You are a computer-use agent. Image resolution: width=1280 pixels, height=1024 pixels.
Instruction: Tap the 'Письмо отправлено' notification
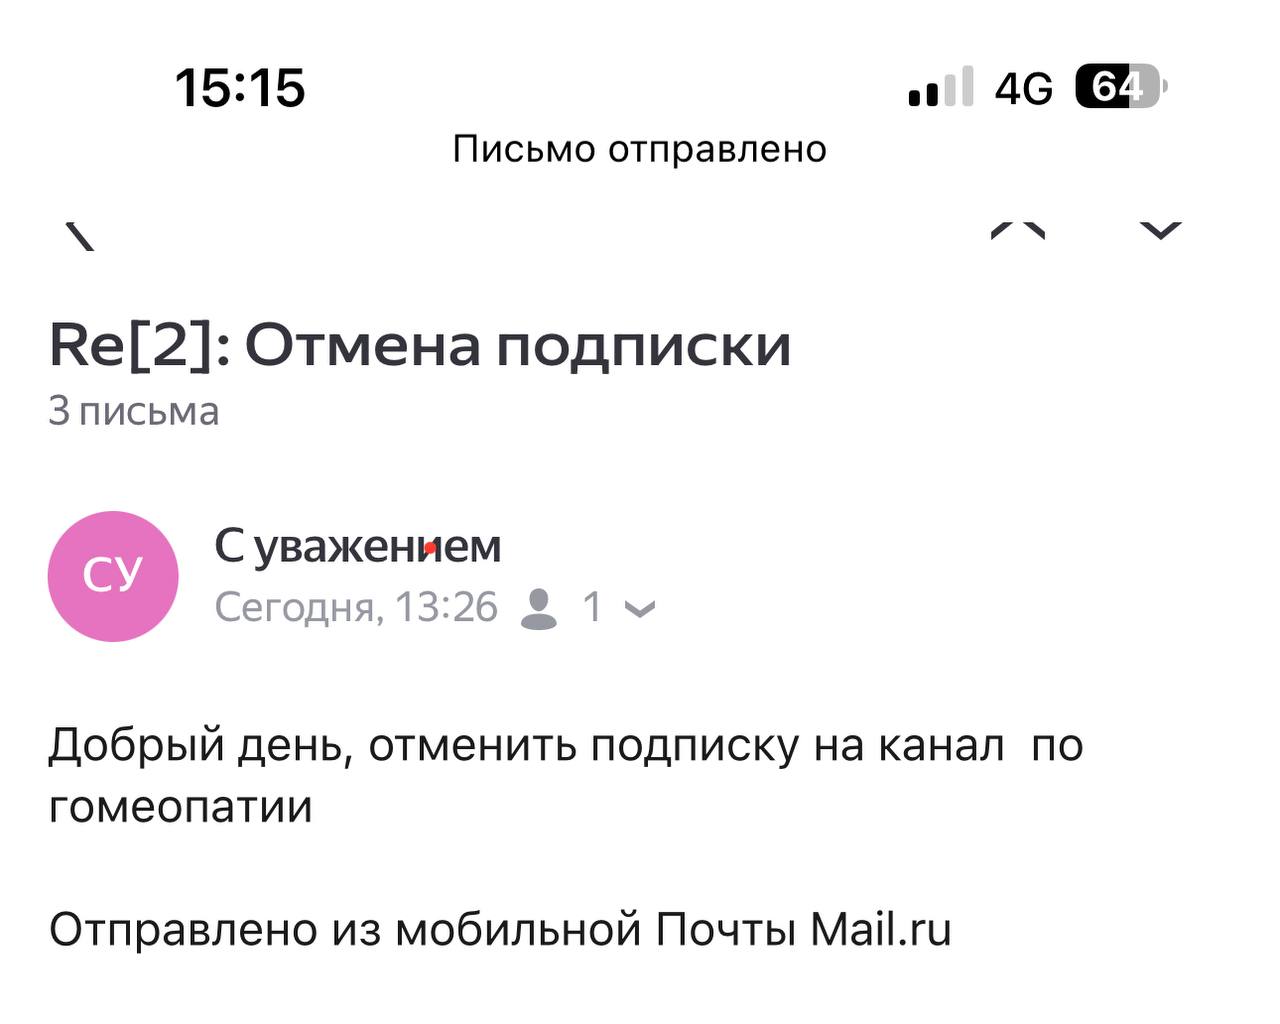point(639,149)
